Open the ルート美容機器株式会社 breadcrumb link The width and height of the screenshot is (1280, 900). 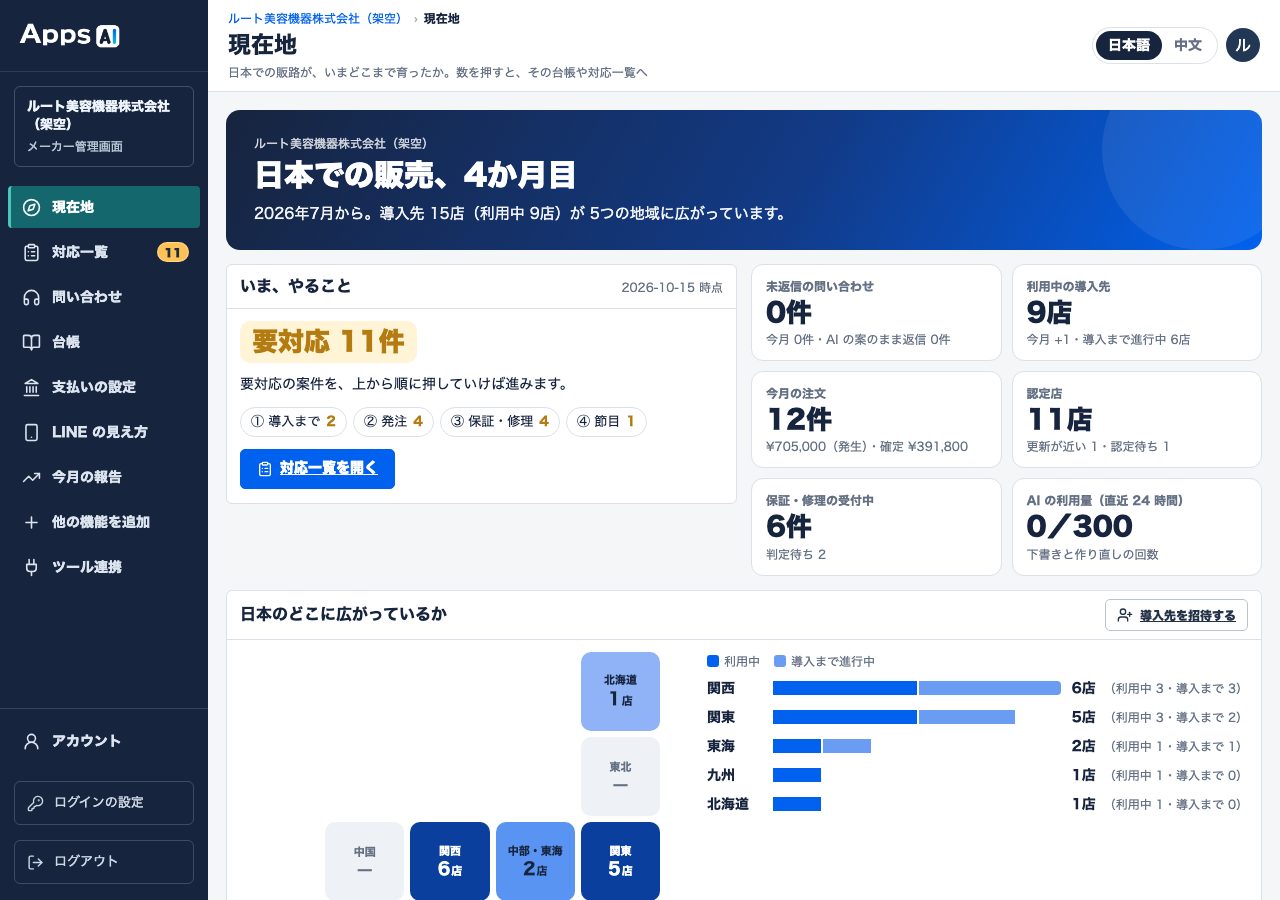coord(315,19)
